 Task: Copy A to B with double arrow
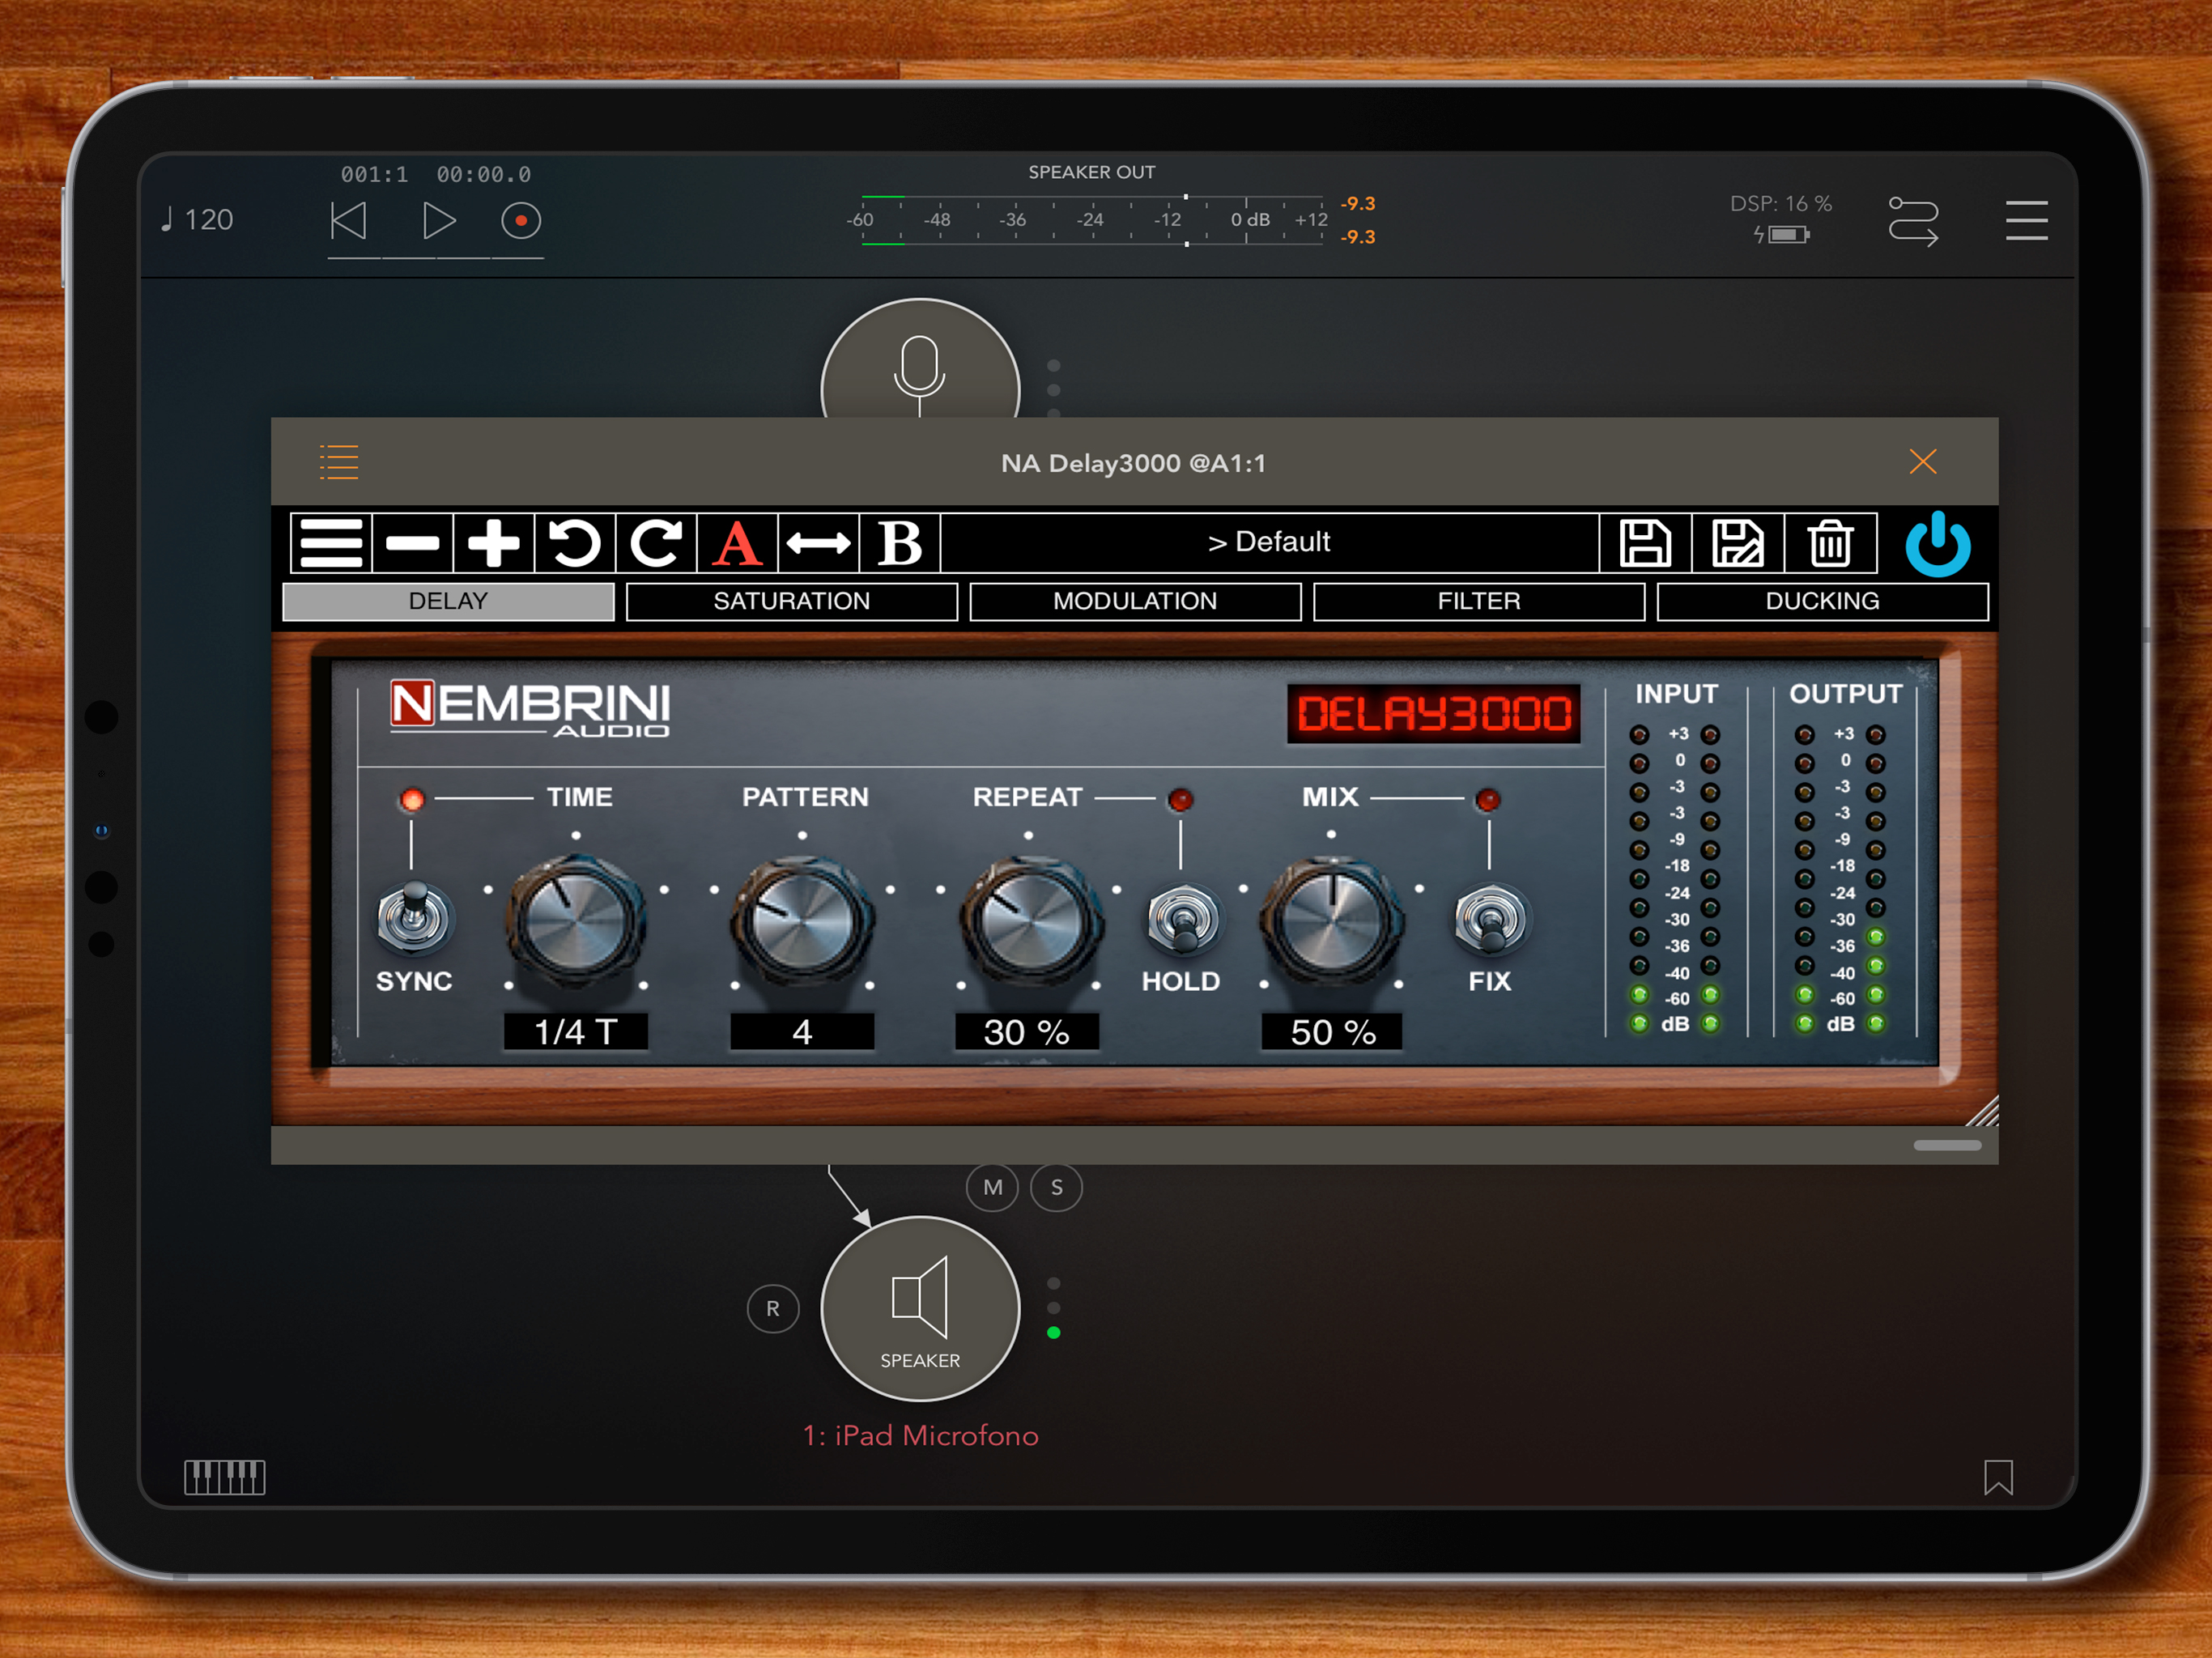click(x=818, y=543)
